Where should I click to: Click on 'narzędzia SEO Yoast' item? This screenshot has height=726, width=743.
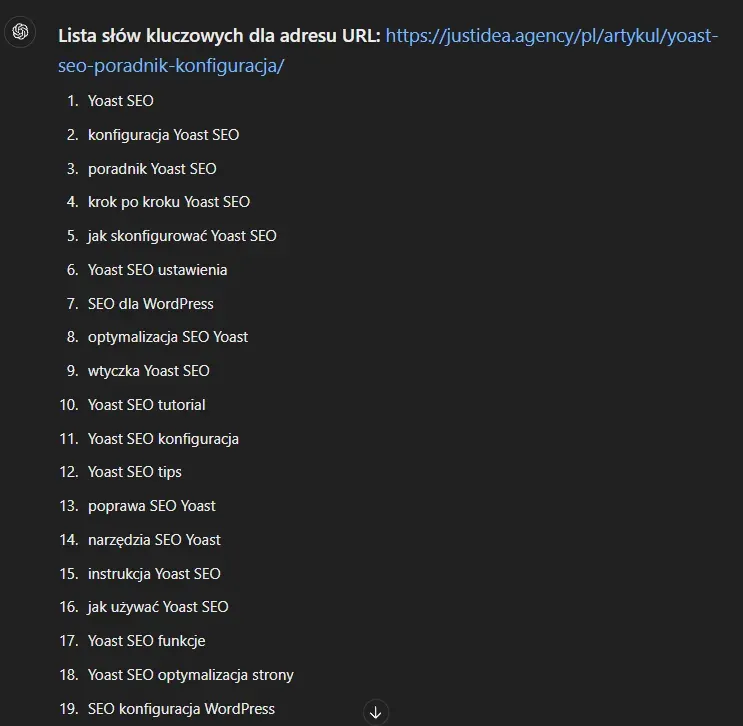pyautogui.click(x=154, y=540)
